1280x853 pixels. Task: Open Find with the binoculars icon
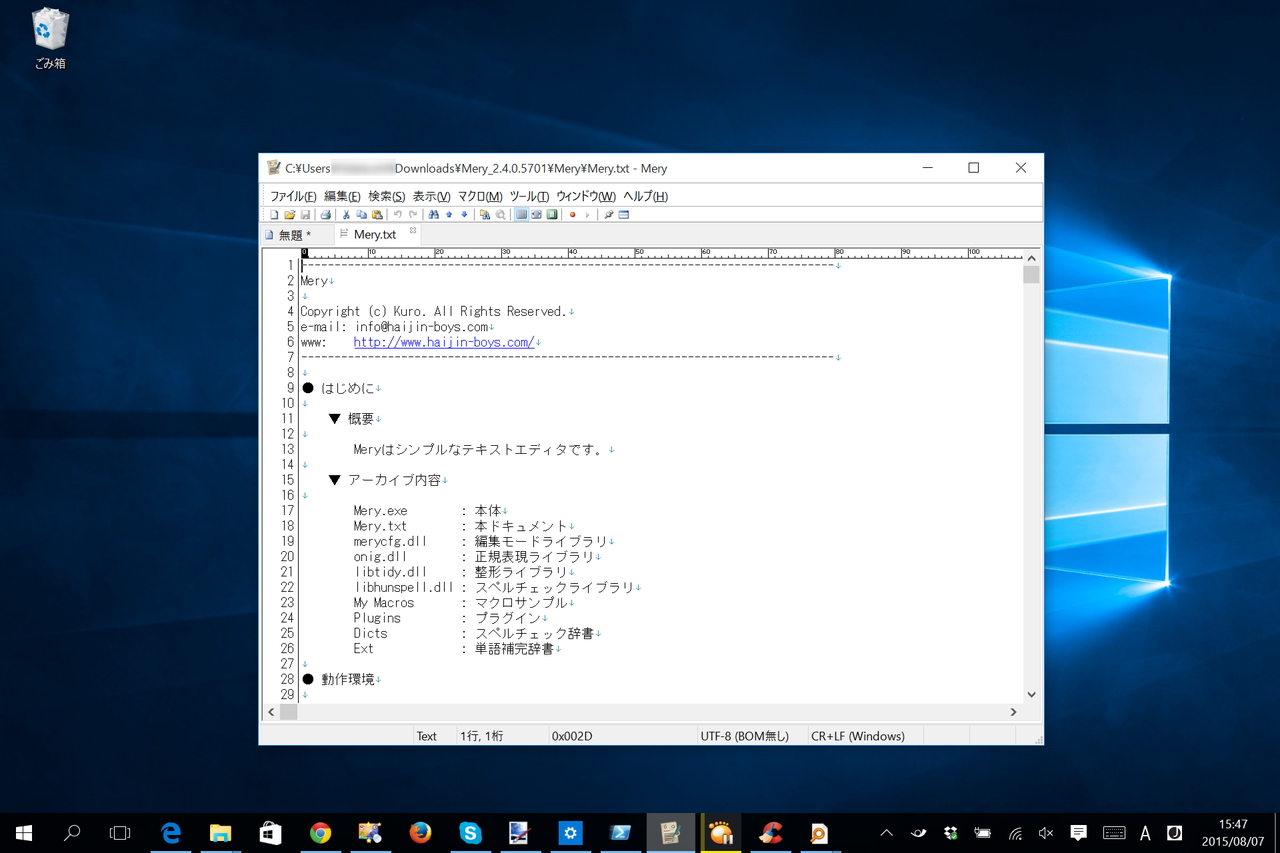[x=434, y=215]
